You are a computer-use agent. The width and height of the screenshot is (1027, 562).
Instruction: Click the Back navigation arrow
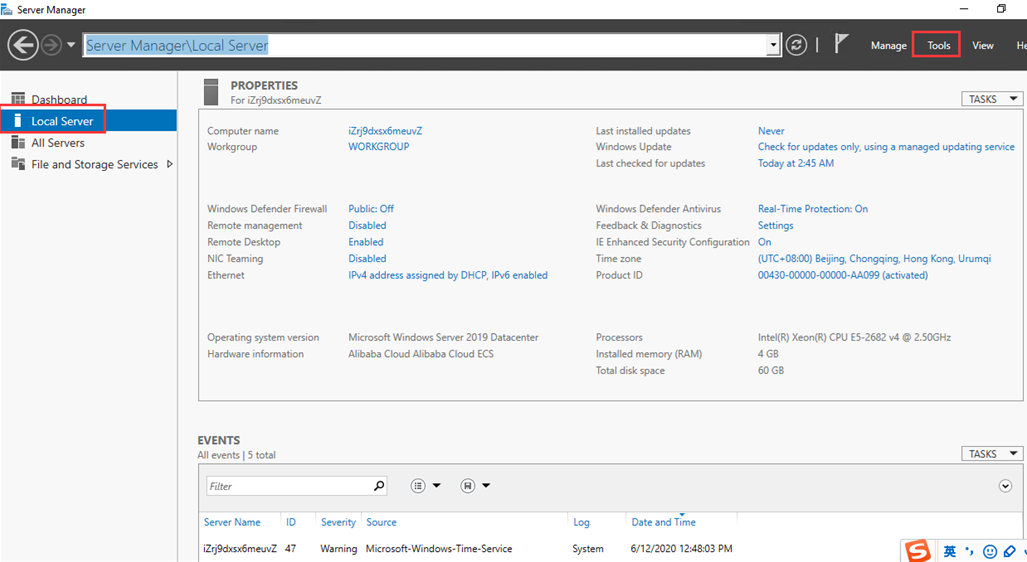(x=23, y=45)
